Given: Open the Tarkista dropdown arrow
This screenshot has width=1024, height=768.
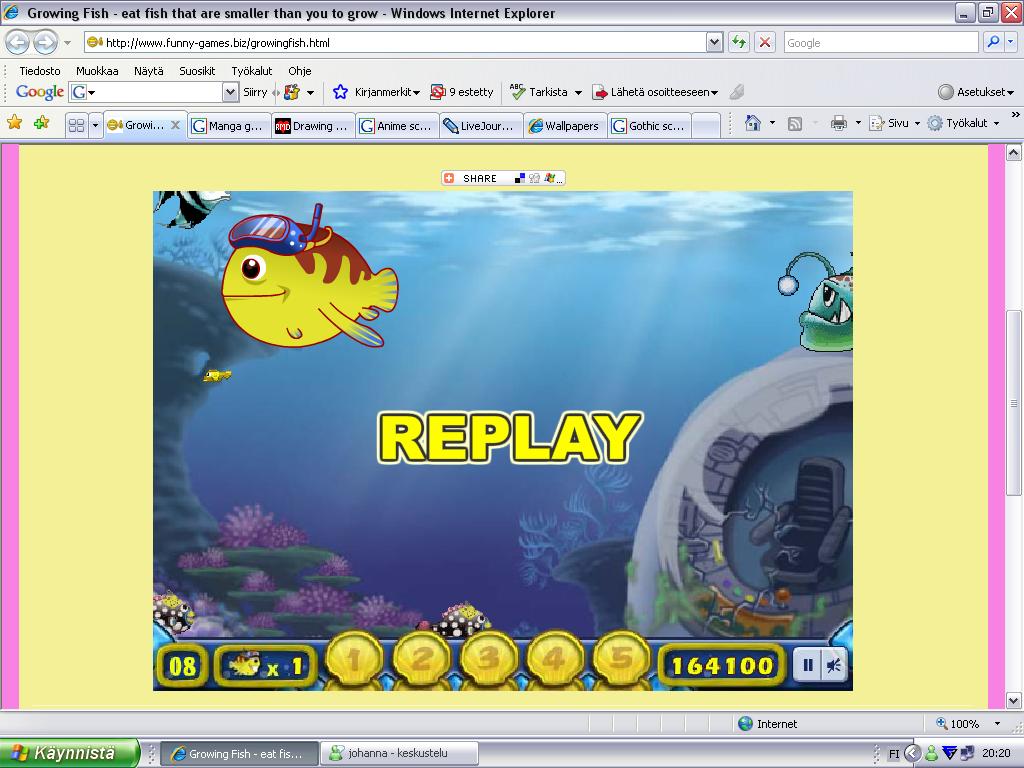Looking at the screenshot, I should click(578, 93).
